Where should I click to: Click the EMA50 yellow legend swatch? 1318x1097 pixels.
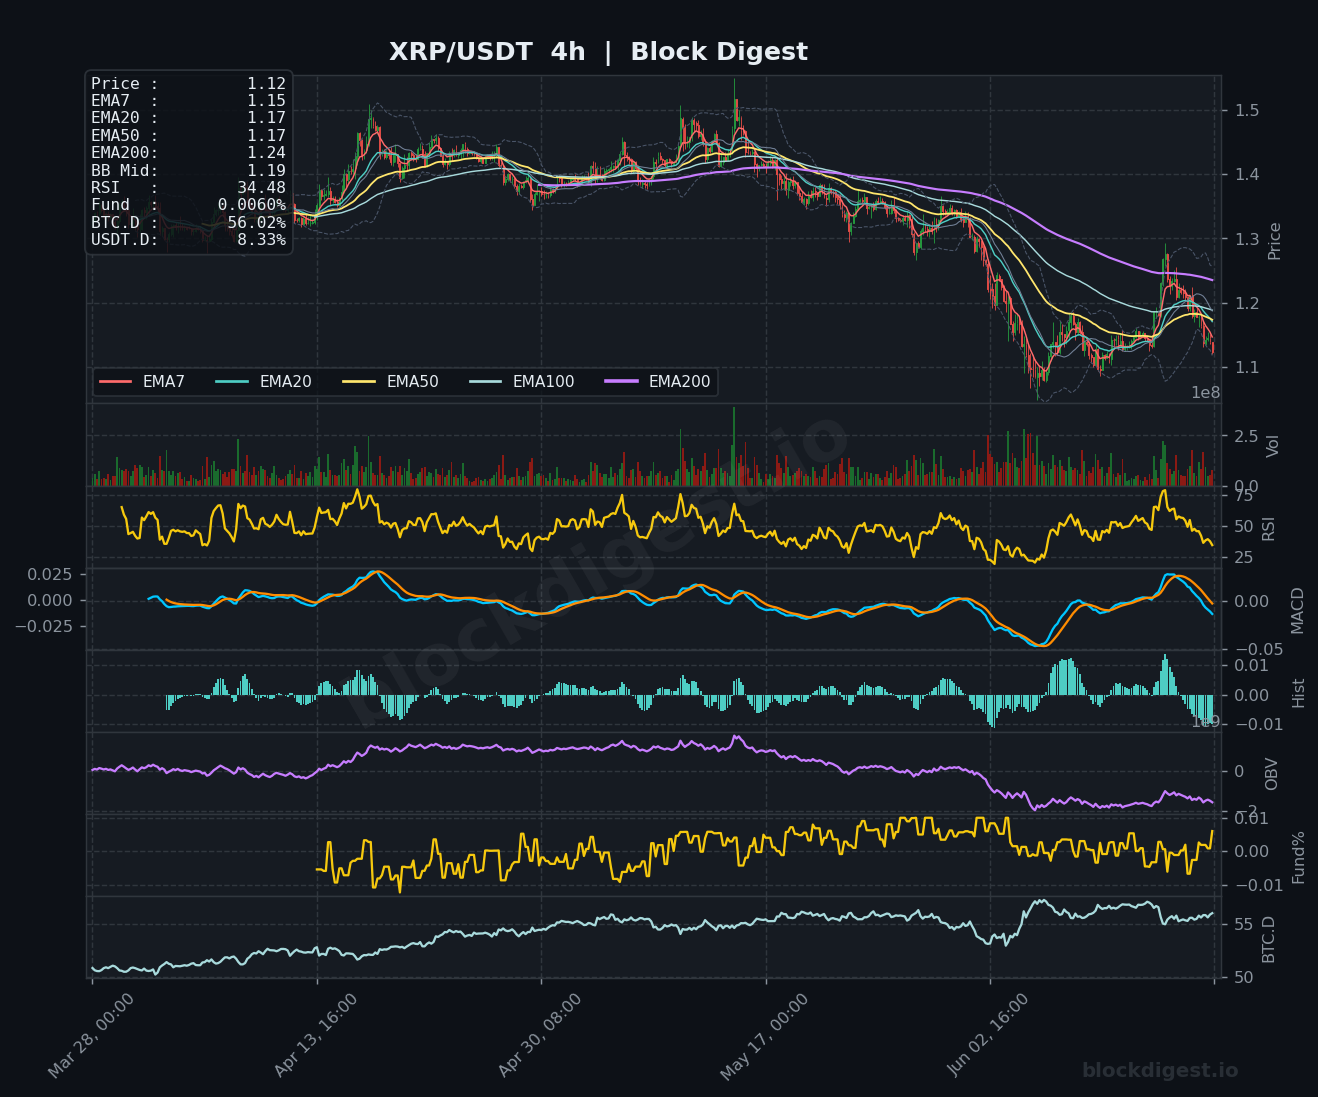(x=359, y=382)
